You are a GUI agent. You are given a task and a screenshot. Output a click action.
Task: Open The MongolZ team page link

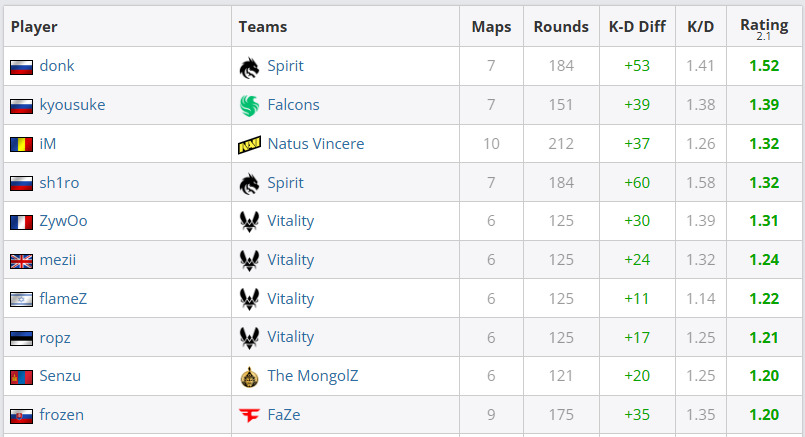[x=312, y=377]
